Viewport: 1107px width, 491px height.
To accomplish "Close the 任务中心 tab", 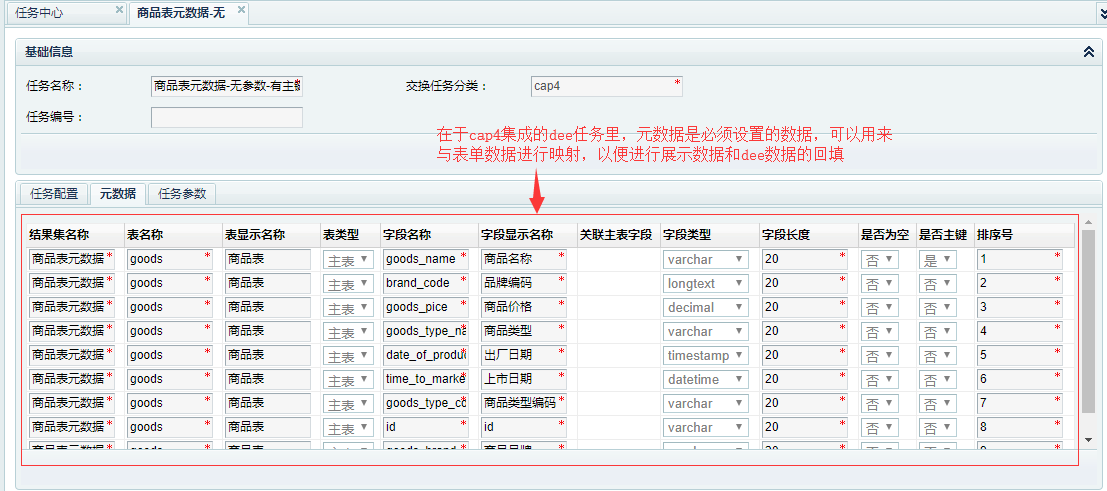I will click(x=119, y=11).
